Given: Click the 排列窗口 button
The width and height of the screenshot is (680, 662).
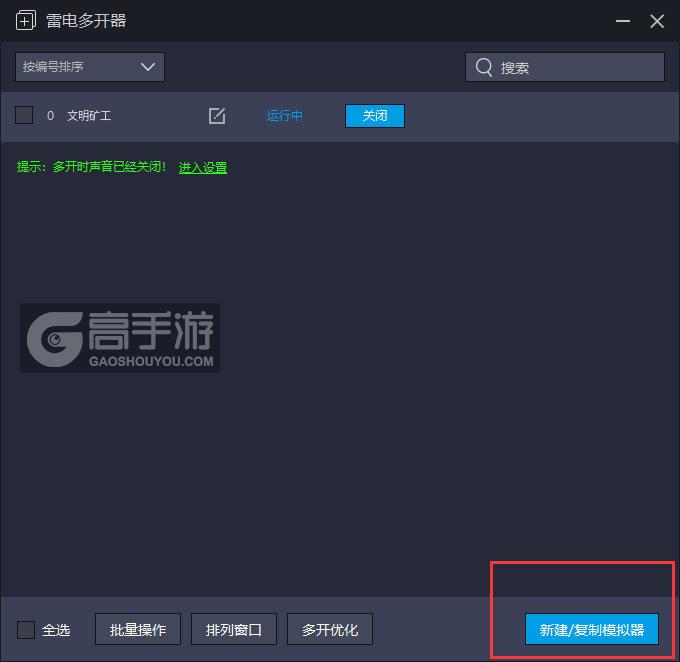Looking at the screenshot, I should point(234,629).
